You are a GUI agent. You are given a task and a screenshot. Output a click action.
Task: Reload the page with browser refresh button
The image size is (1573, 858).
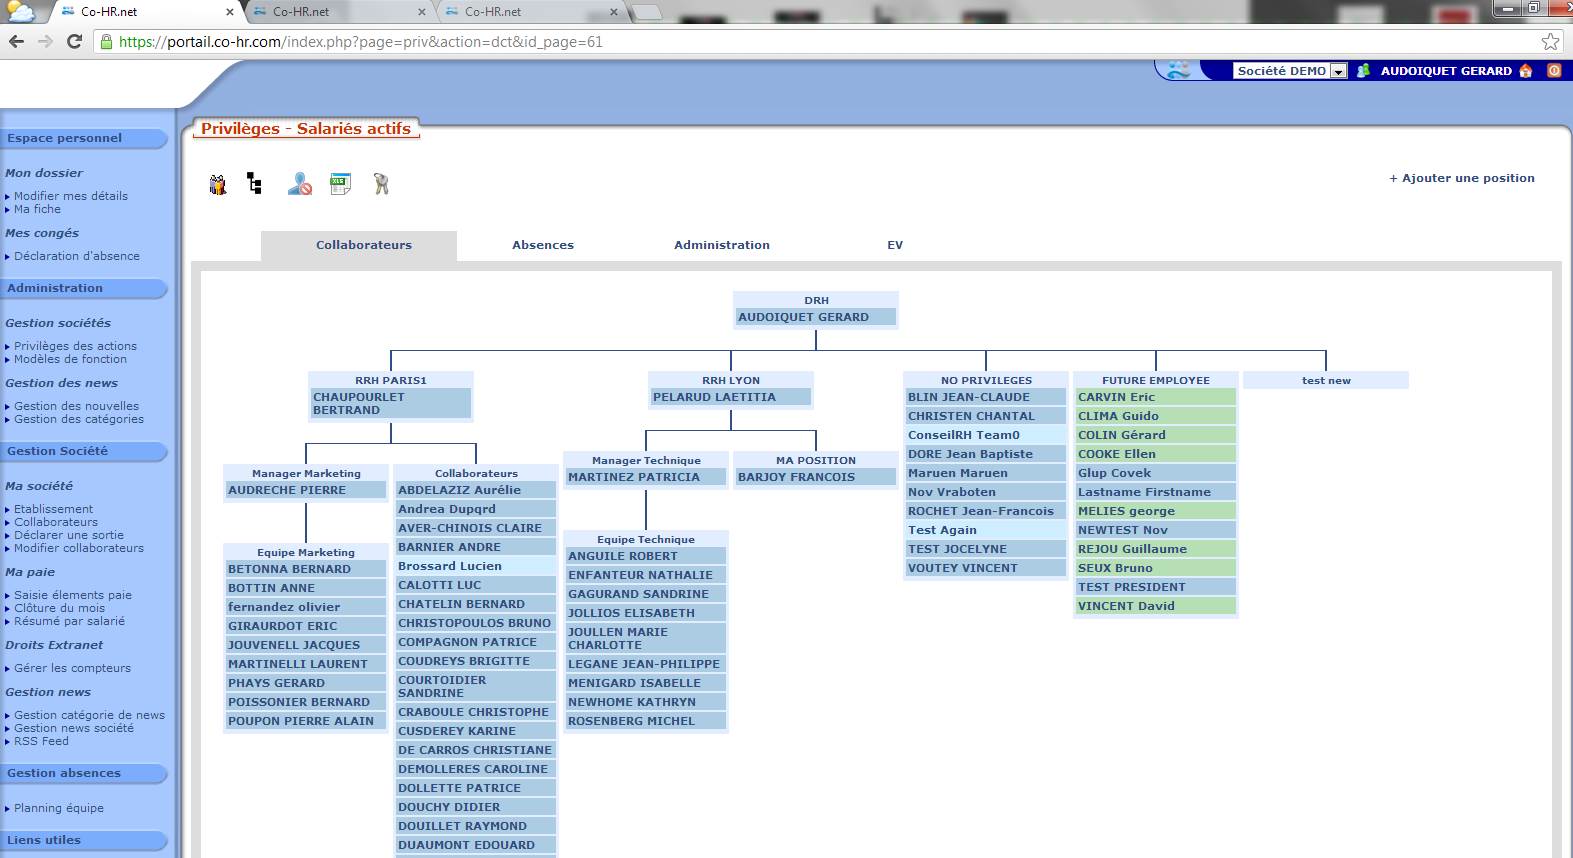[x=74, y=42]
